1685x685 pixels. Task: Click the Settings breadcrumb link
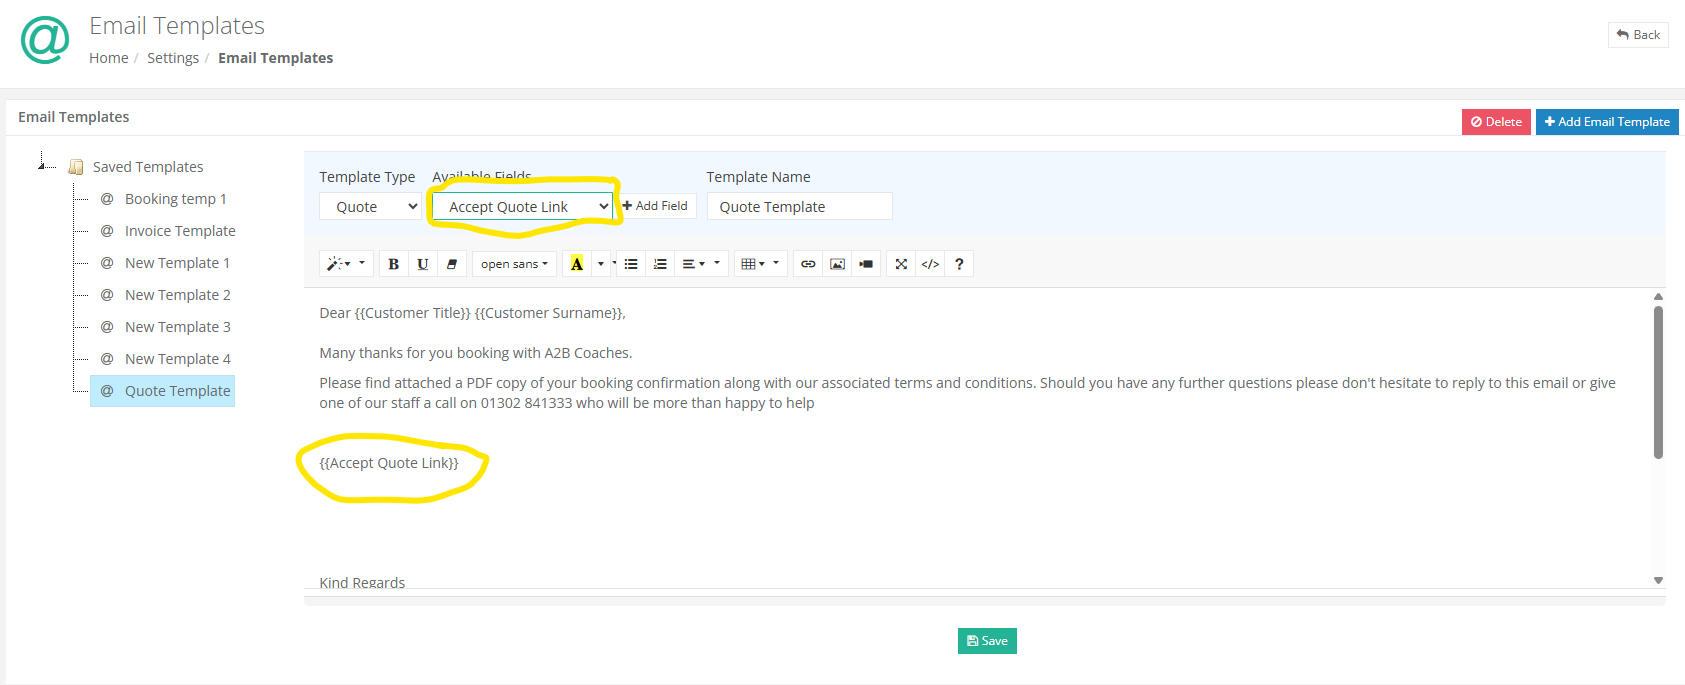click(x=173, y=58)
